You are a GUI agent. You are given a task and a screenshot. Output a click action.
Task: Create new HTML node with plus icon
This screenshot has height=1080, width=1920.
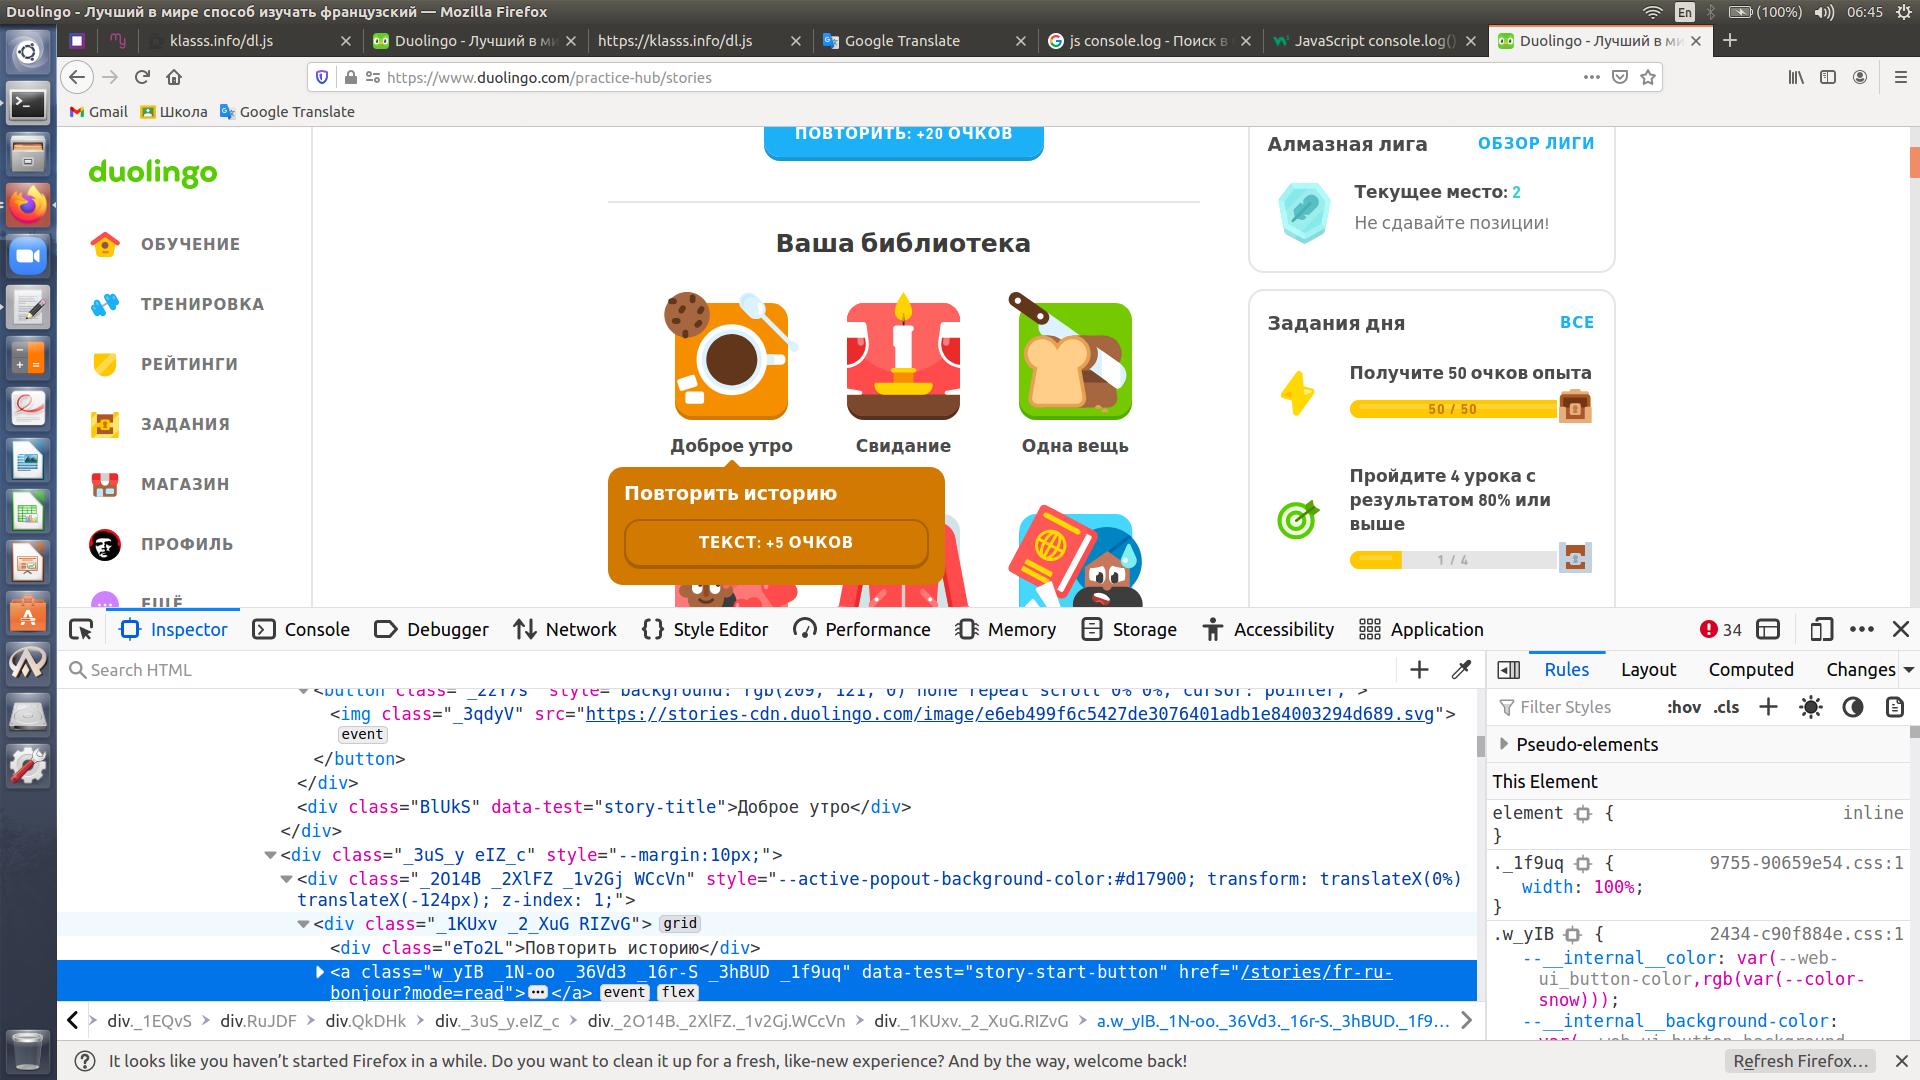[x=1419, y=670]
